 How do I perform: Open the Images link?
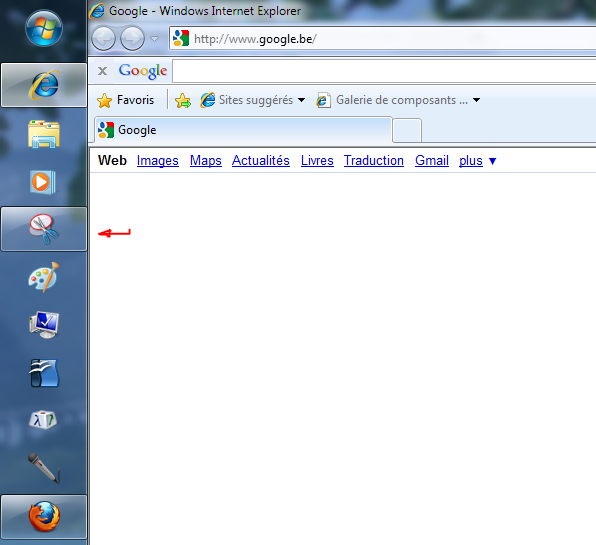click(158, 161)
